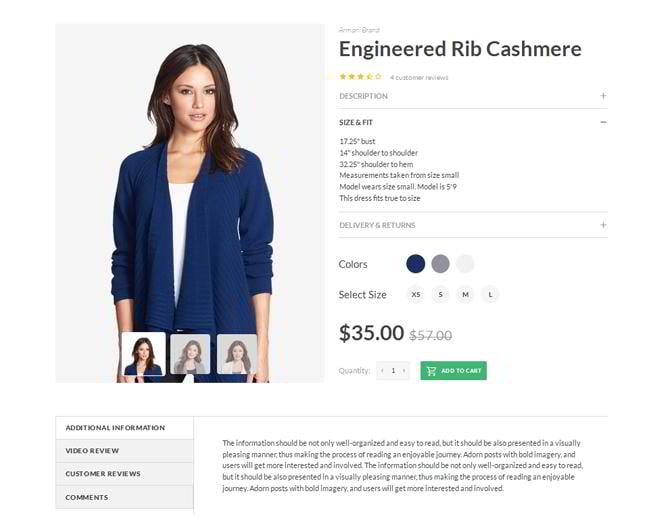Select size L

(490, 294)
